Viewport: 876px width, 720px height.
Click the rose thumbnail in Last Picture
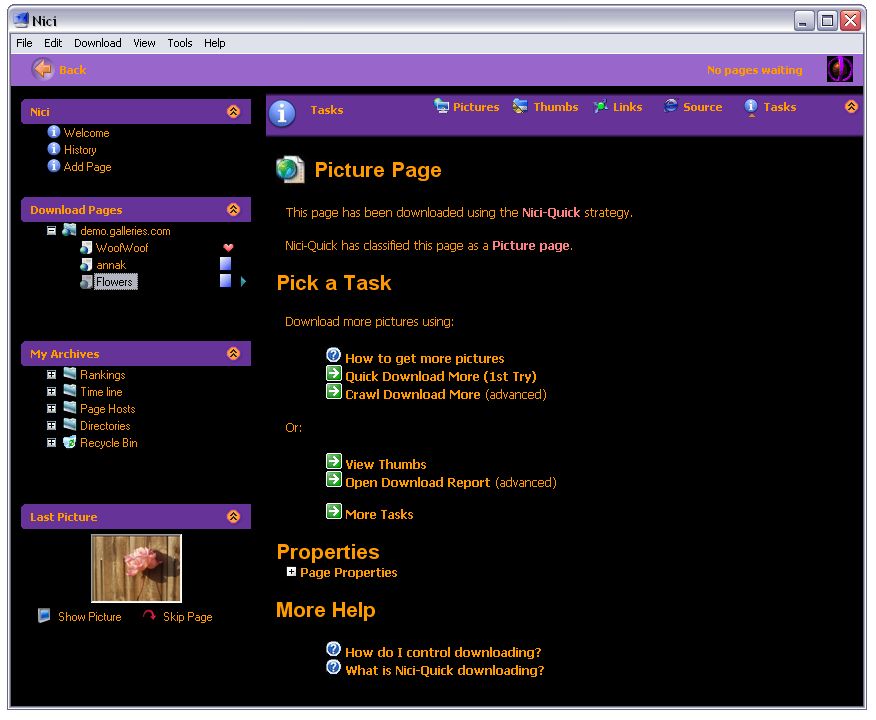(x=136, y=568)
